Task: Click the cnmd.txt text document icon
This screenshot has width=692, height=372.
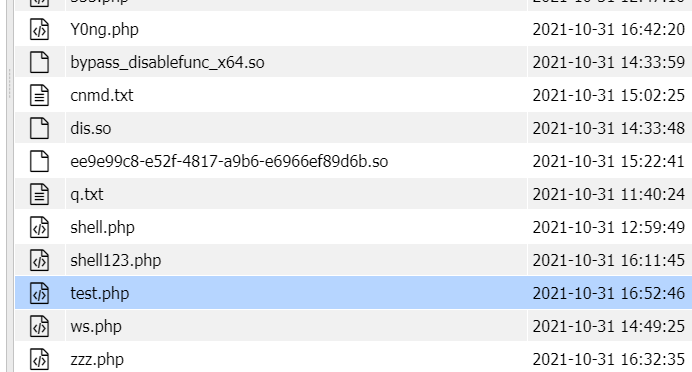Action: click(x=39, y=95)
